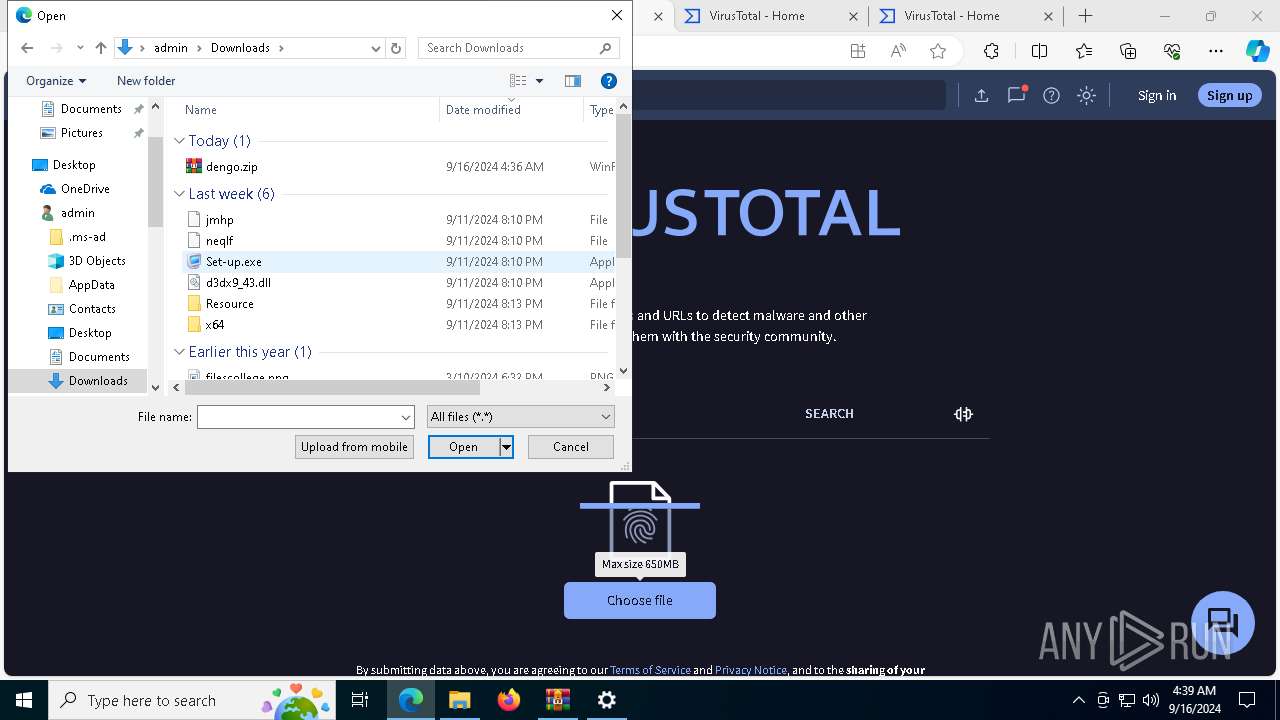This screenshot has height=720, width=1280.
Task: Open Edge Collections icon
Action: pos(1128,51)
